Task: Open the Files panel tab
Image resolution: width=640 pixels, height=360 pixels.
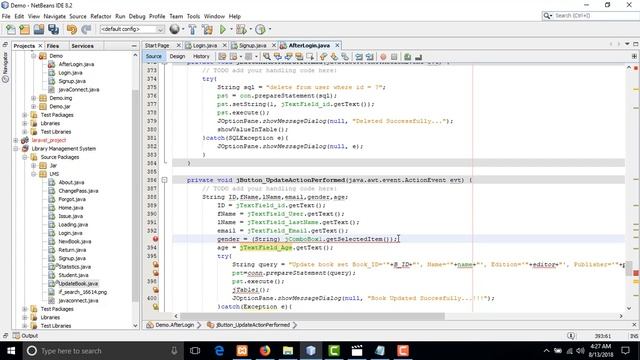Action: (x=53, y=46)
